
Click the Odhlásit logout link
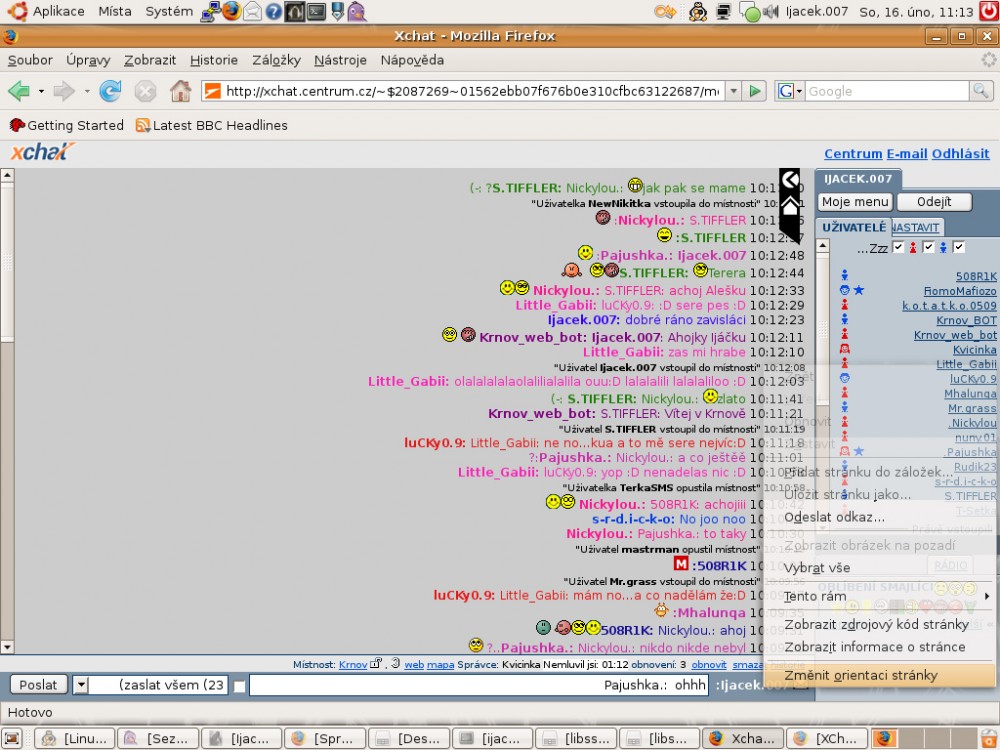pyautogui.click(x=960, y=153)
